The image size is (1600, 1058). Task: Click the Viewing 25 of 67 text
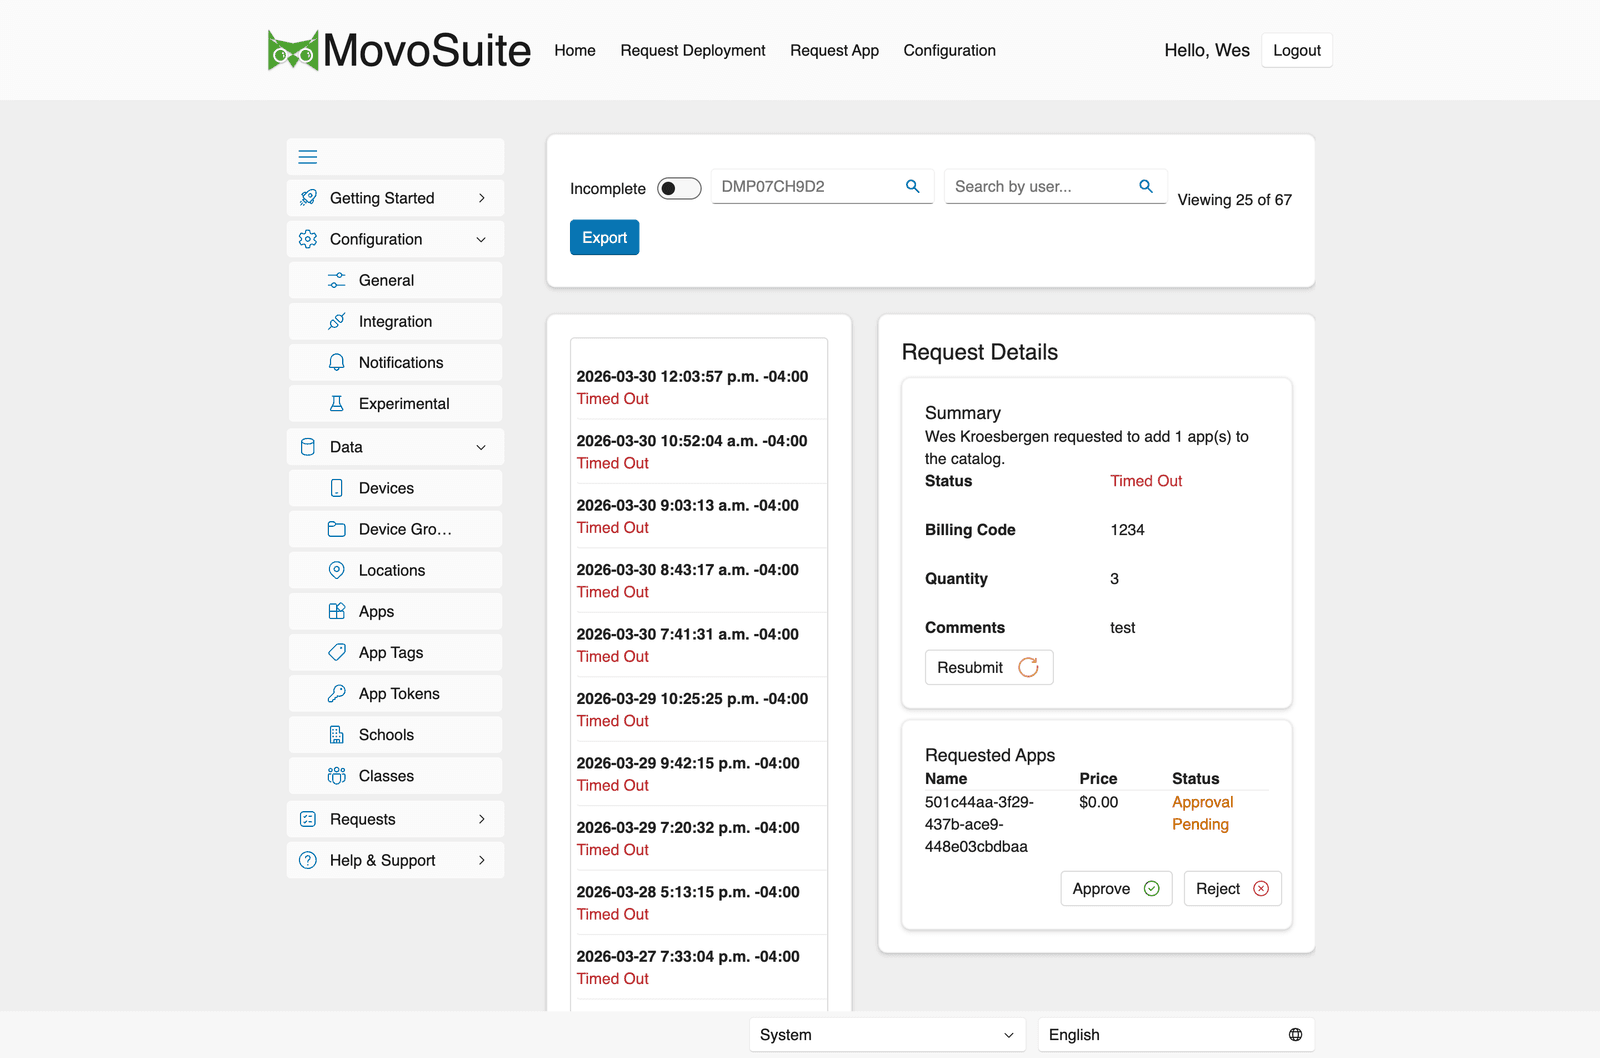coord(1234,200)
